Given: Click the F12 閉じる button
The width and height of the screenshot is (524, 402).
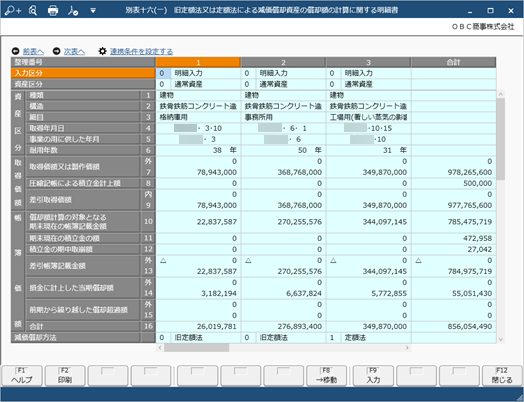Looking at the screenshot, I should (x=502, y=376).
